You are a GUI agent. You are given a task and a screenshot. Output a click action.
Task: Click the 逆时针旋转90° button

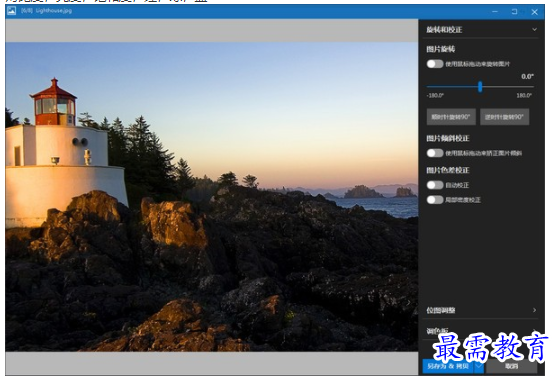coord(504,117)
